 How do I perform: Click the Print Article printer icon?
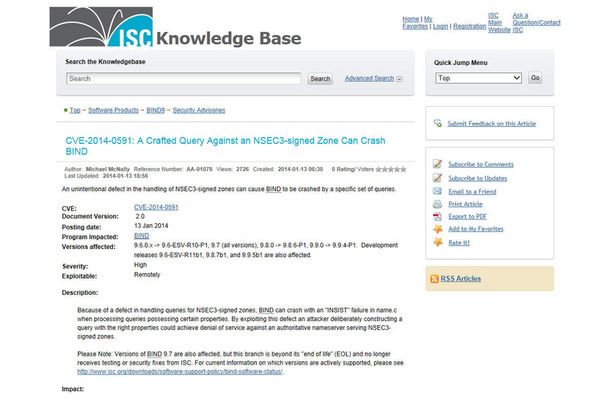pos(438,204)
